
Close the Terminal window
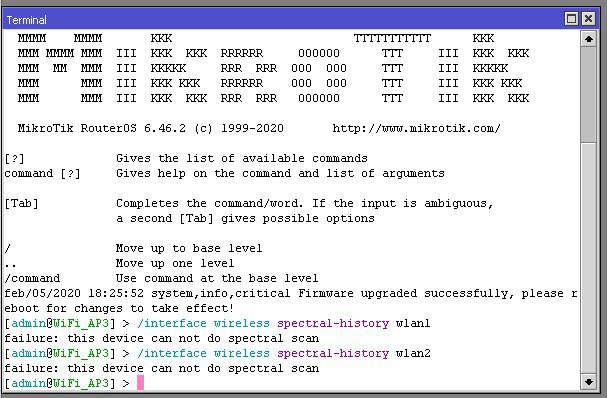click(x=588, y=19)
